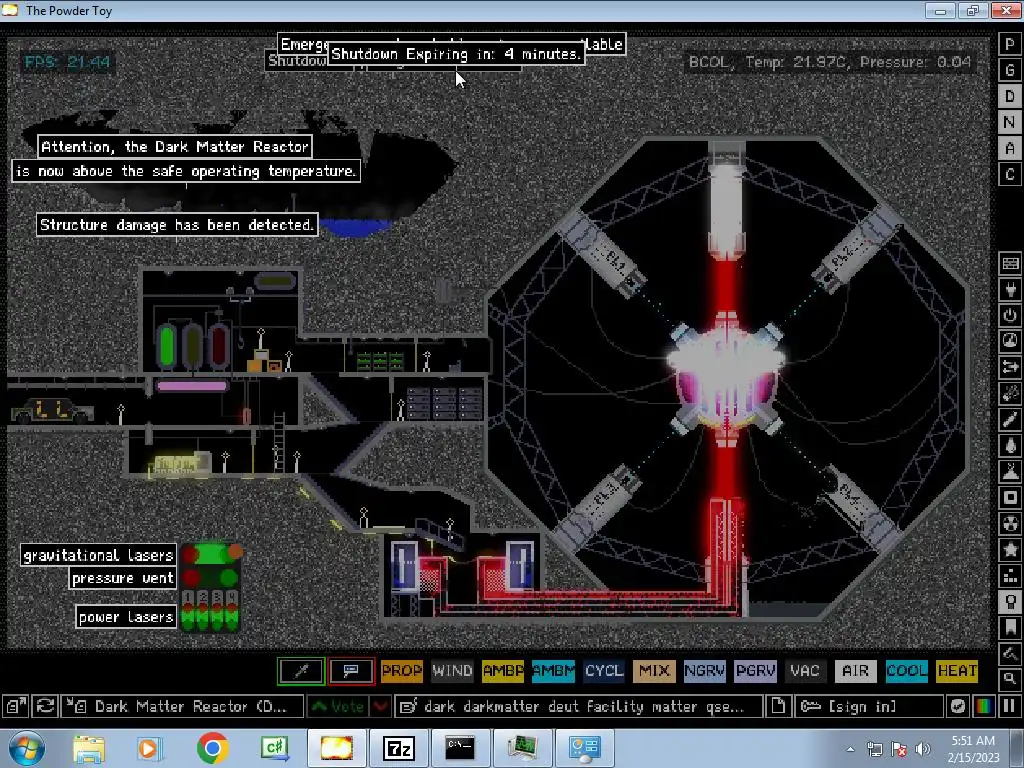Select the CYCL tool
The height and width of the screenshot is (768, 1024).
pos(604,671)
